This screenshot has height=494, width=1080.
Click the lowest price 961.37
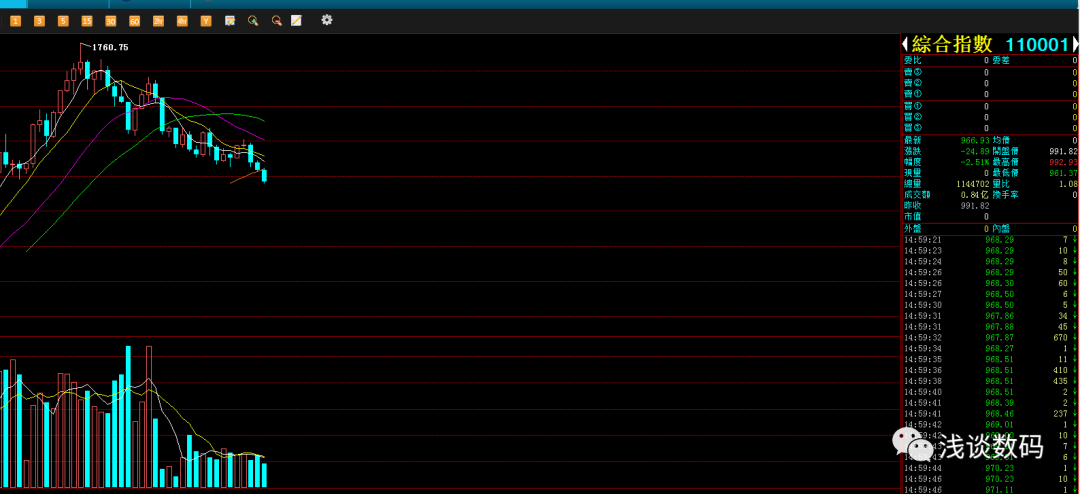tap(1063, 173)
